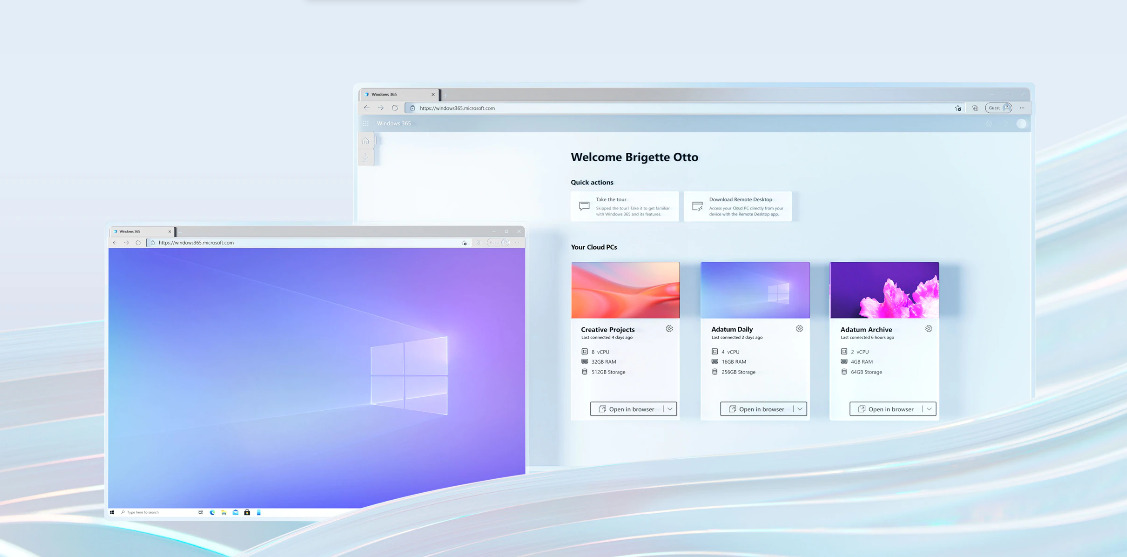Click the favorites star icon in the front browser
Image resolution: width=1127 pixels, height=557 pixels.
[x=465, y=243]
